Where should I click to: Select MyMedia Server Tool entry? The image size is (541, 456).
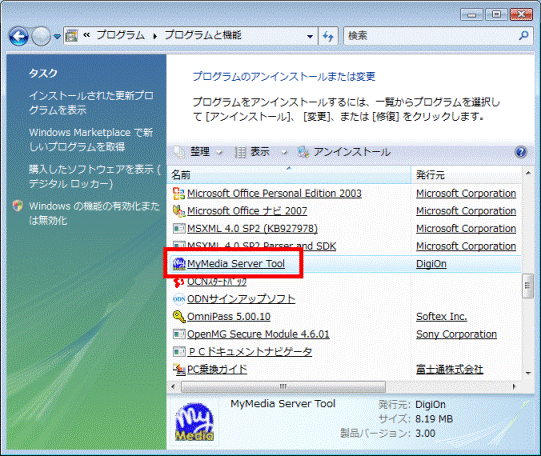(x=236, y=264)
